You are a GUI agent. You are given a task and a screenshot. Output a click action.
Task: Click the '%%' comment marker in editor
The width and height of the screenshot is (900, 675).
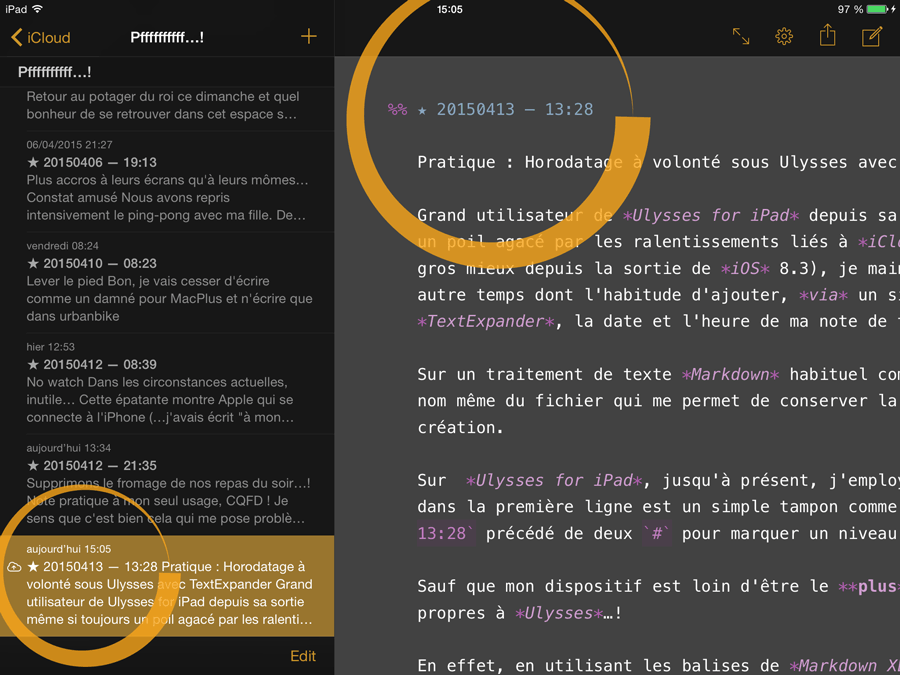tap(397, 109)
